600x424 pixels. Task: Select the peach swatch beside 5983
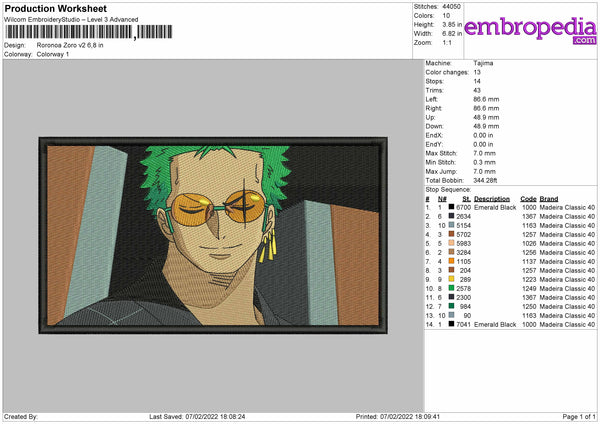pos(451,243)
